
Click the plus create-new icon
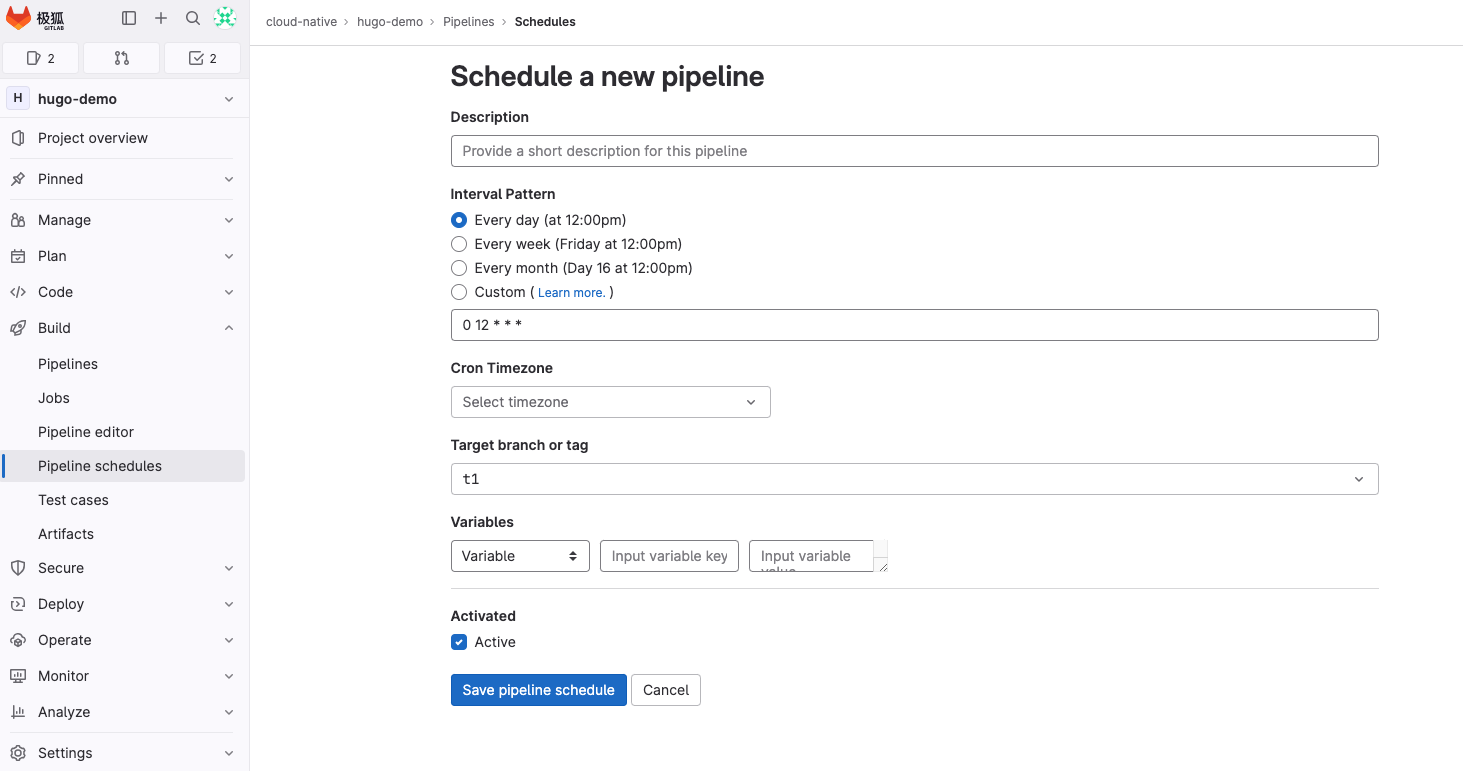(x=161, y=18)
